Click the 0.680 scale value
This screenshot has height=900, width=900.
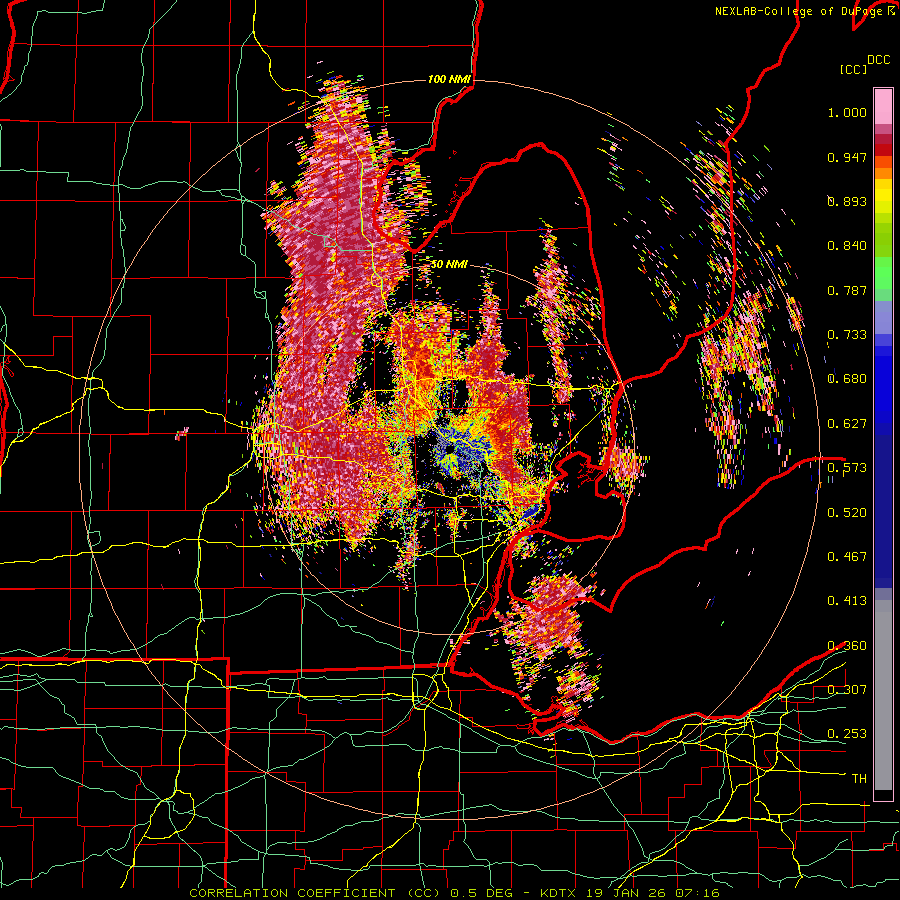[847, 379]
